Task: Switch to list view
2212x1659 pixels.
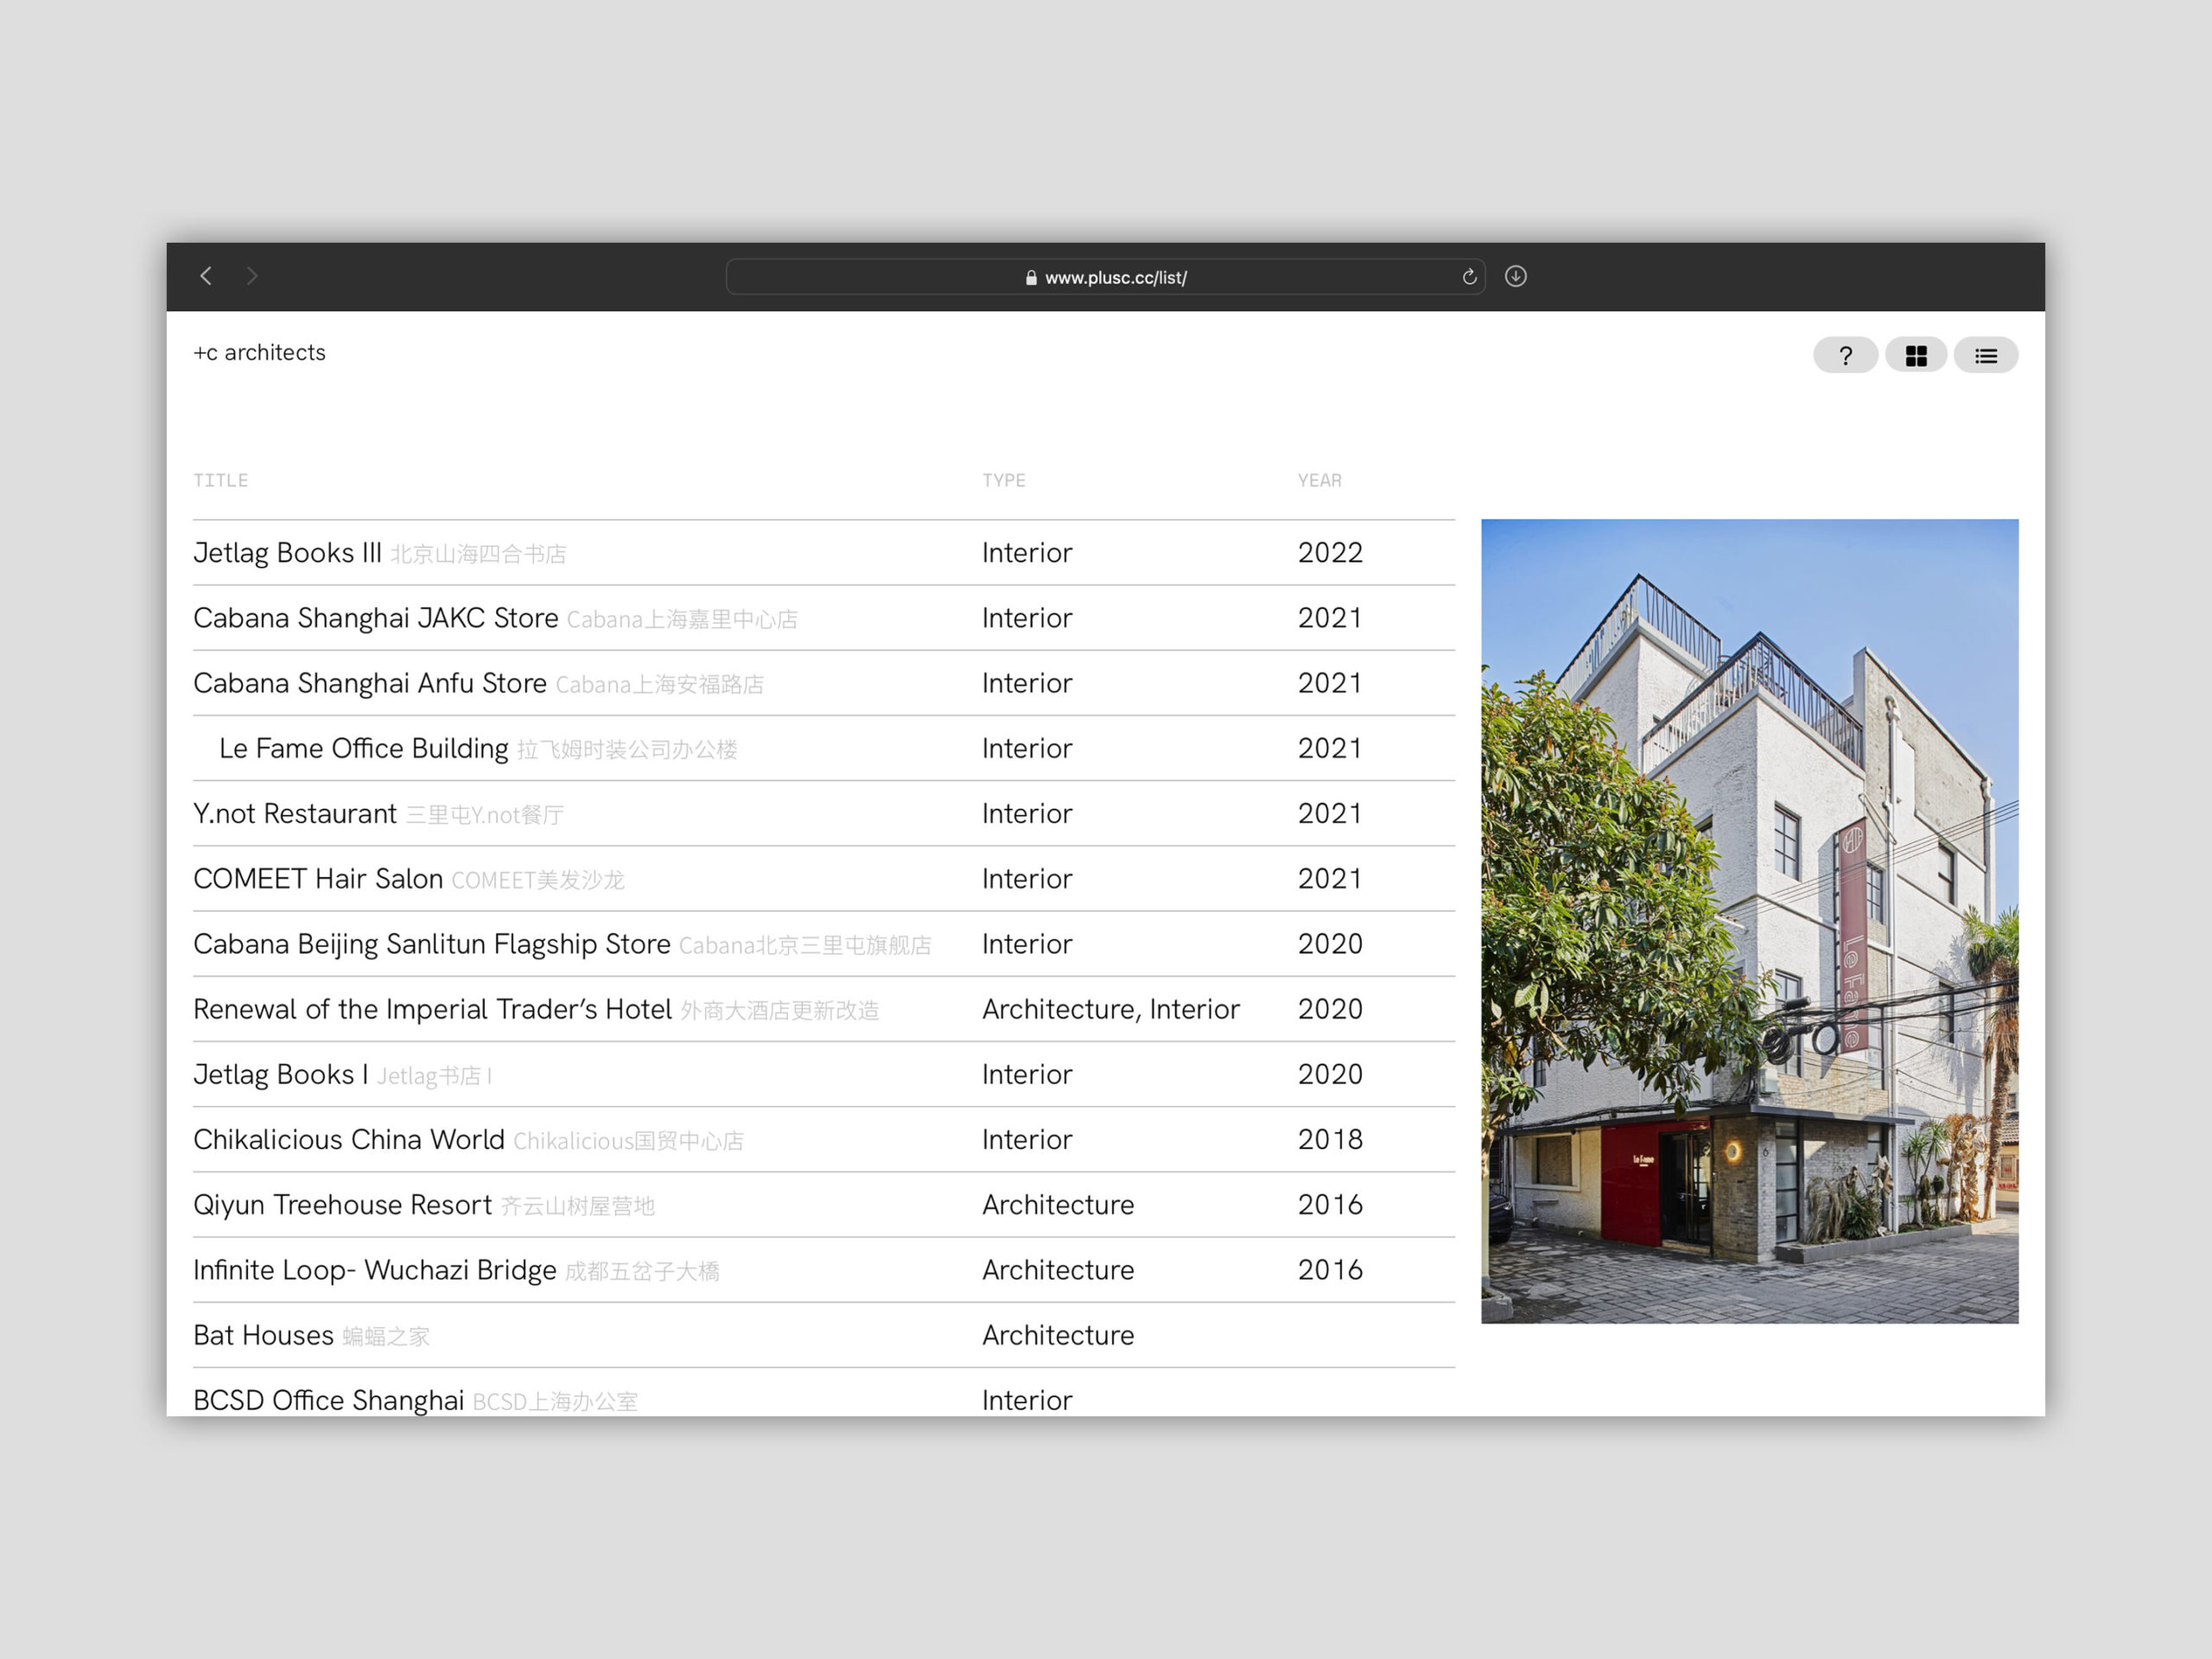Action: (1986, 355)
